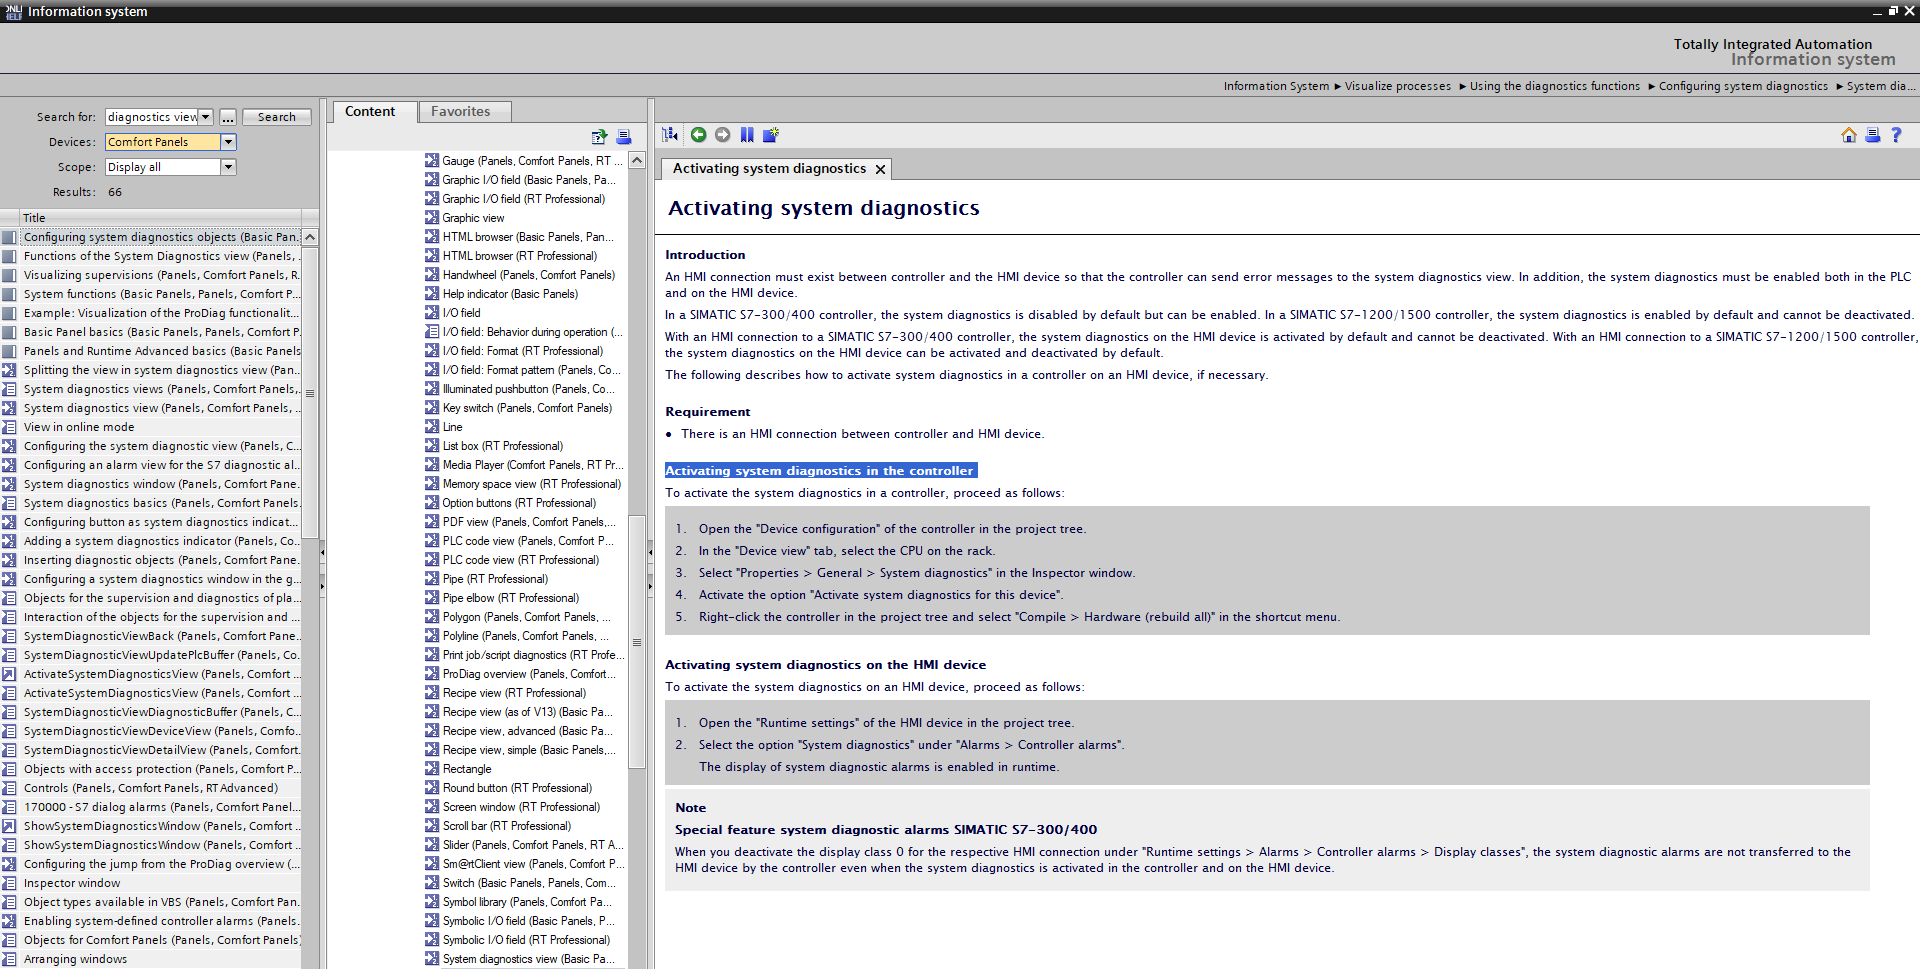This screenshot has height=969, width=1920.
Task: Click 'Visualize processes' in the breadcrumb
Action: coord(1397,86)
